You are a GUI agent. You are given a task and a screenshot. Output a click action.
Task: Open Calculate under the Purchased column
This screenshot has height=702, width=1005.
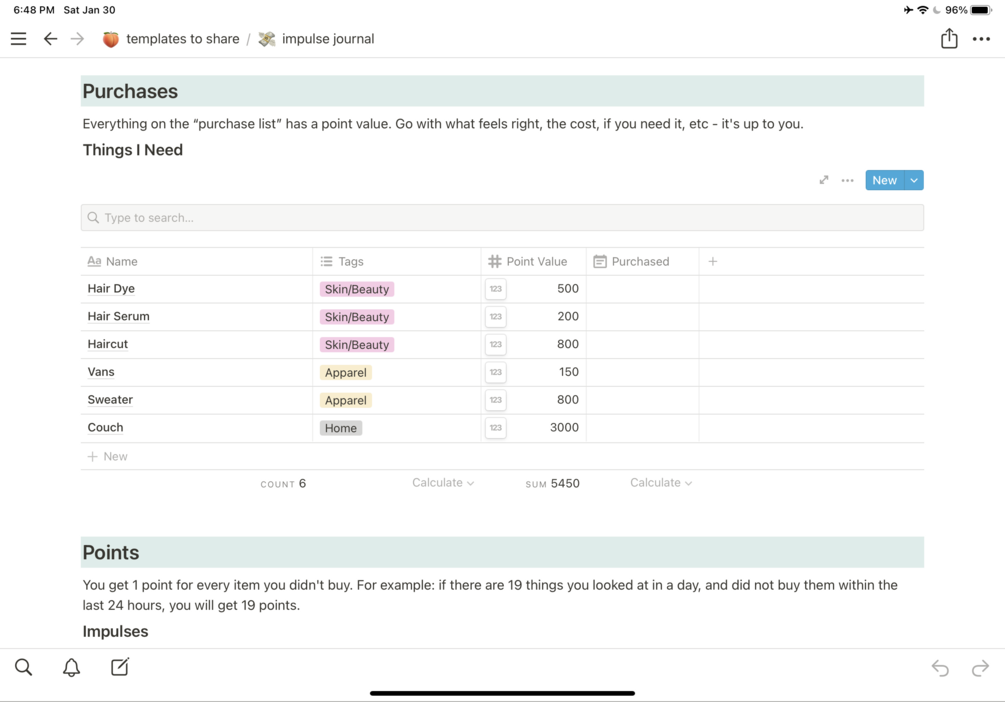(661, 483)
